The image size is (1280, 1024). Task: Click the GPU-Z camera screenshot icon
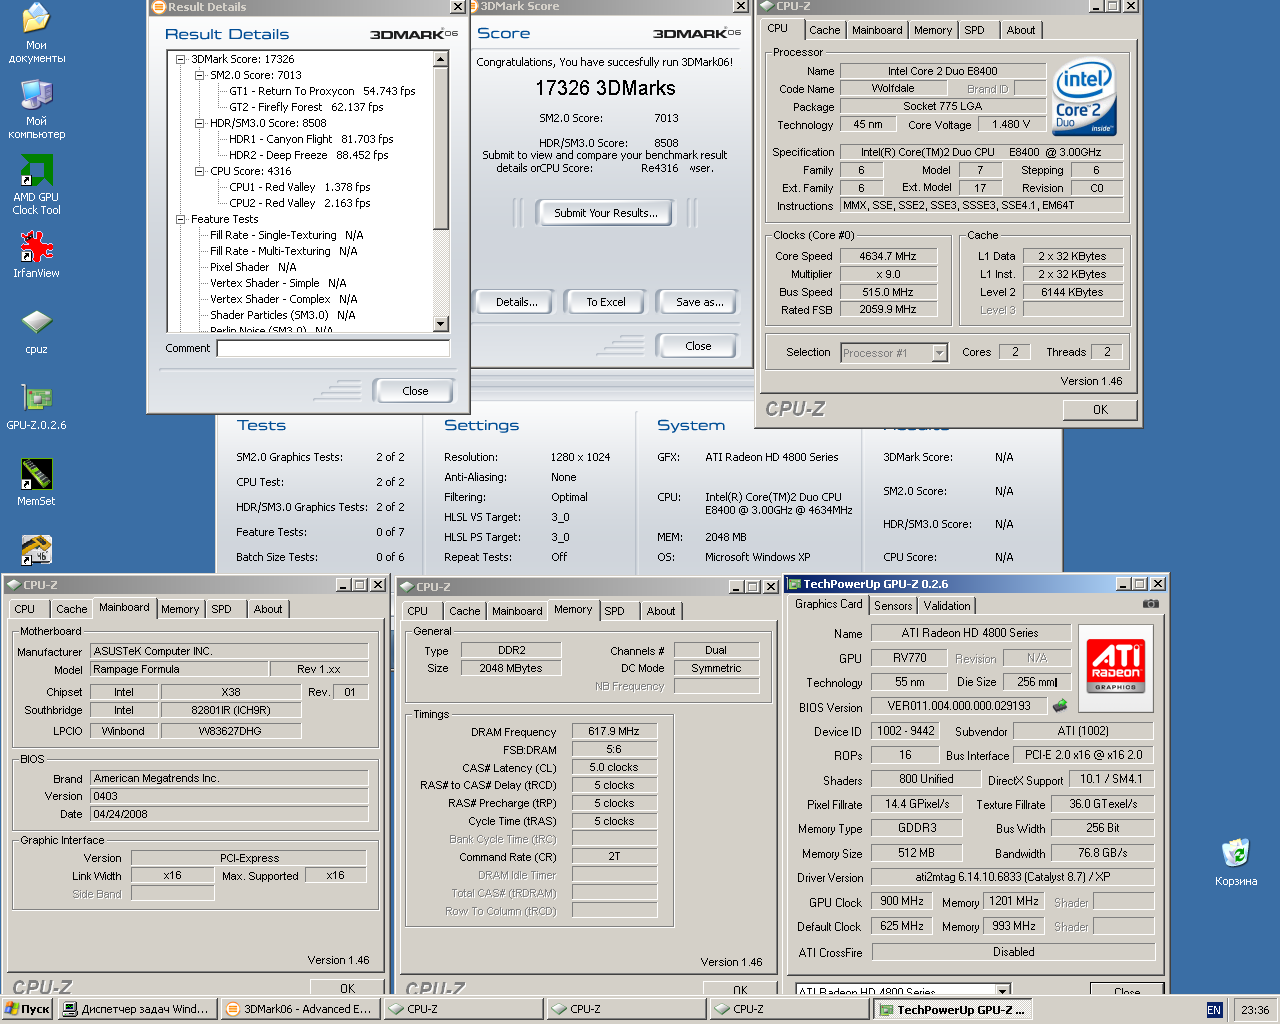click(1151, 603)
